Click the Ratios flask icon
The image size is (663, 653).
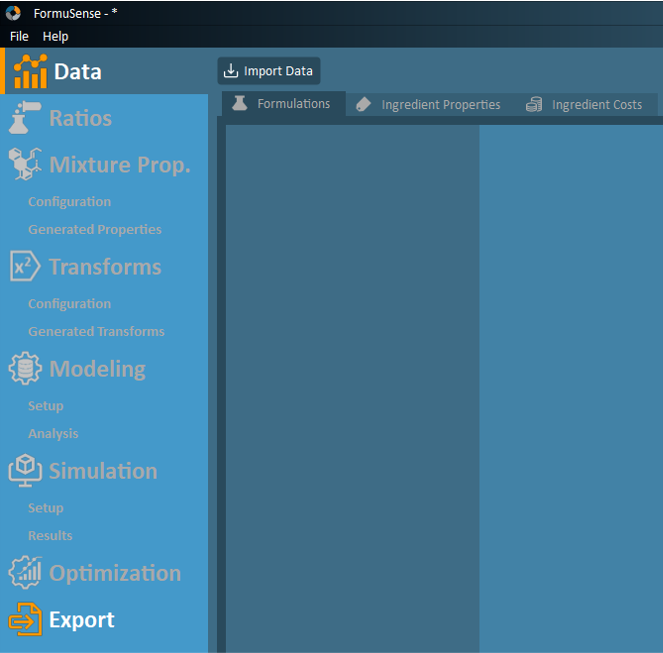coord(25,118)
